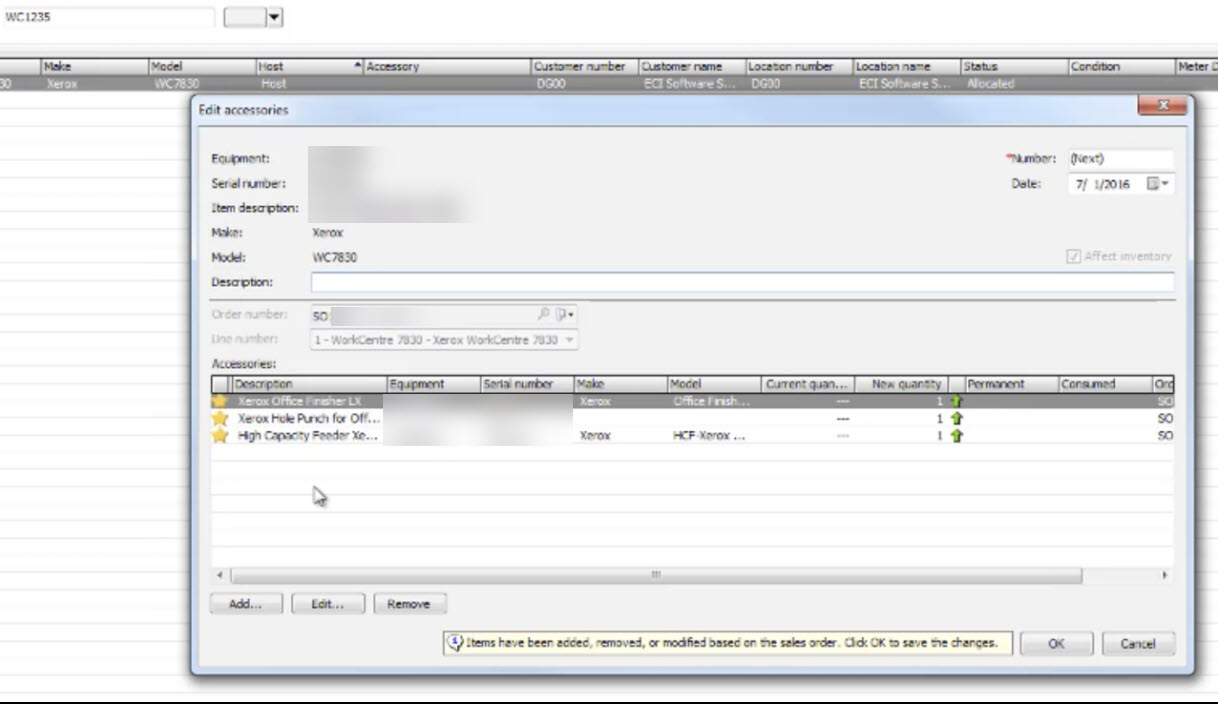The width and height of the screenshot is (1218, 704).
Task: Click the WC1235 search field at top
Action: (108, 17)
